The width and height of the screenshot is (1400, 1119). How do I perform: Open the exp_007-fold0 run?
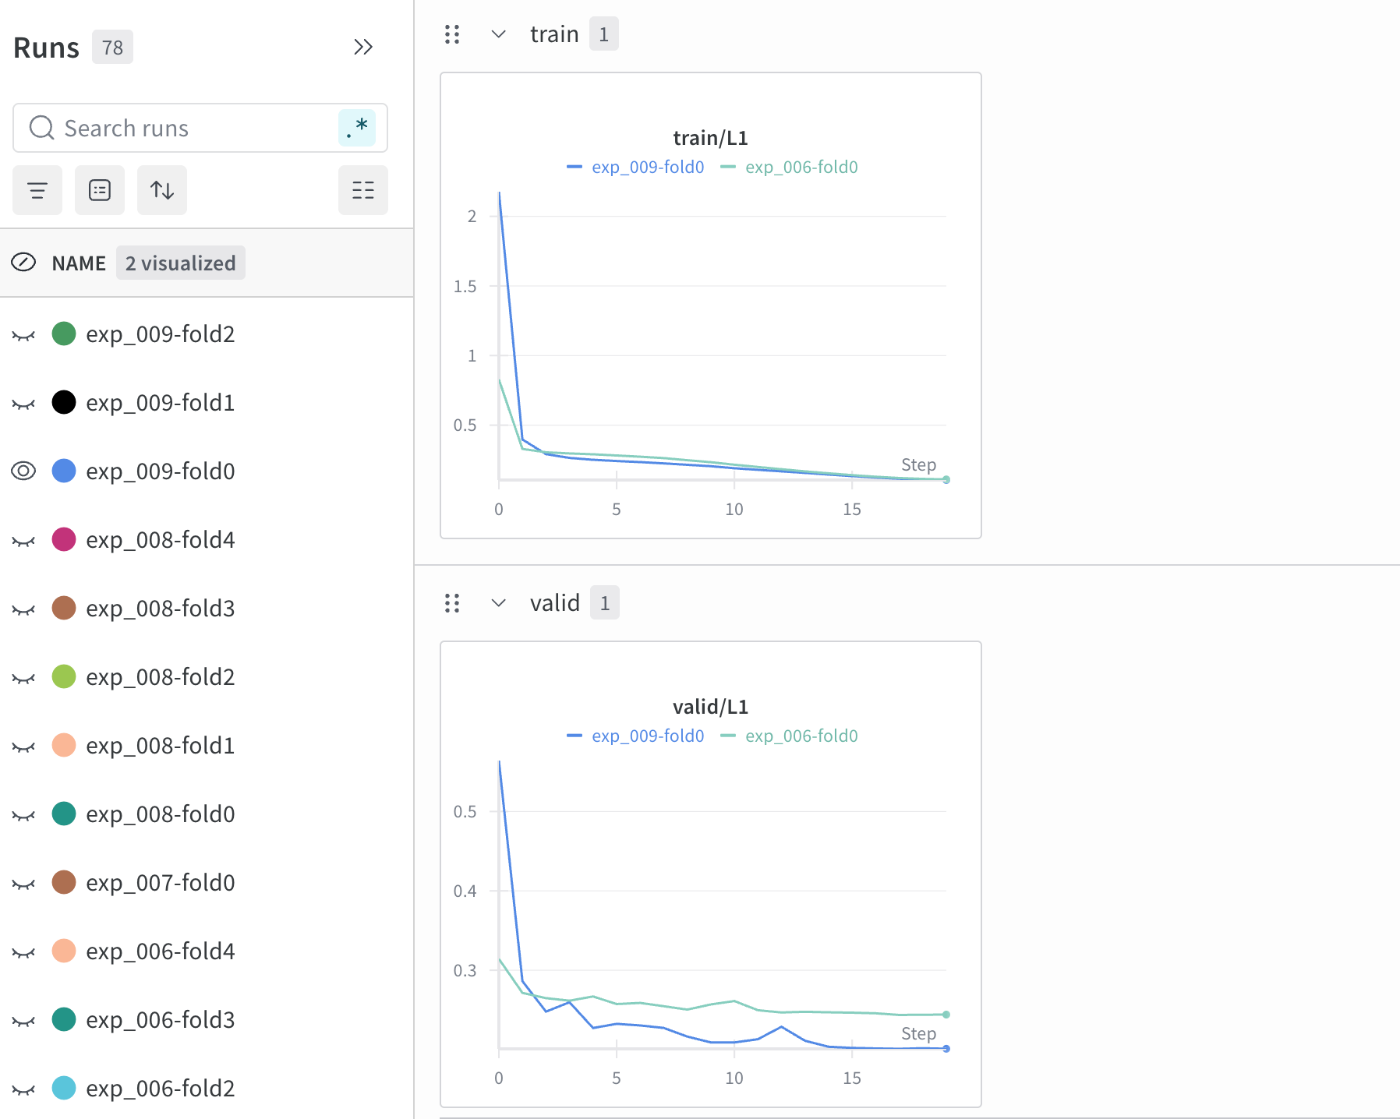click(x=160, y=883)
